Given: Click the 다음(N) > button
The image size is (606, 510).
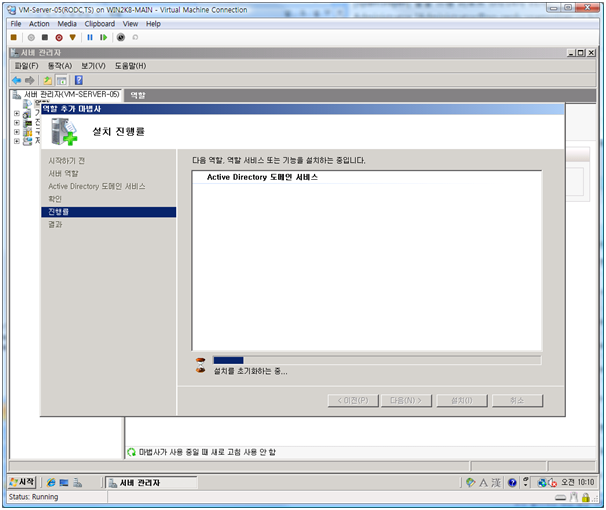Looking at the screenshot, I should tap(406, 401).
